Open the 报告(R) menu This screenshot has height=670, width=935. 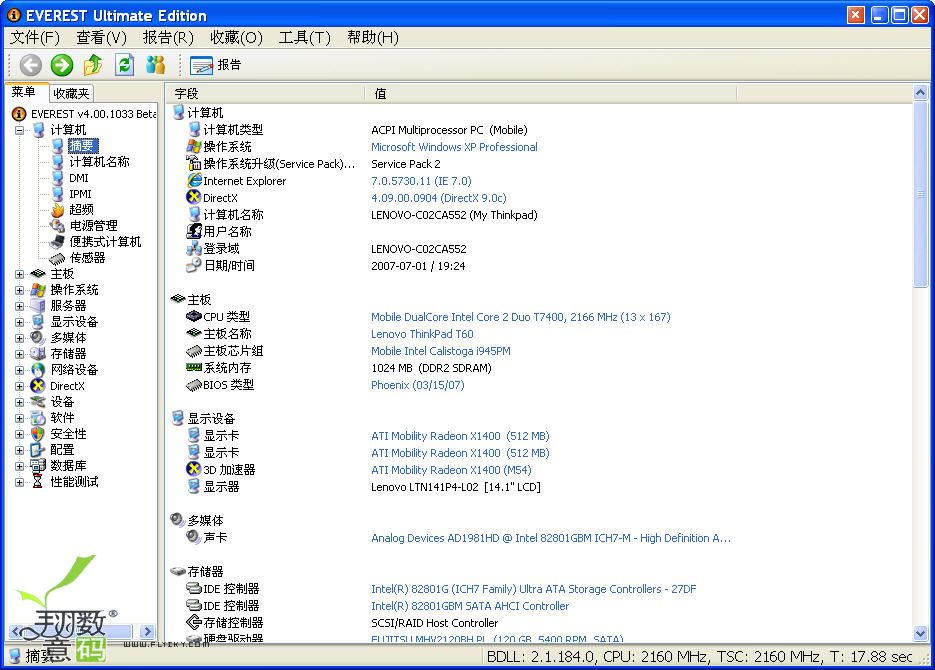point(168,38)
